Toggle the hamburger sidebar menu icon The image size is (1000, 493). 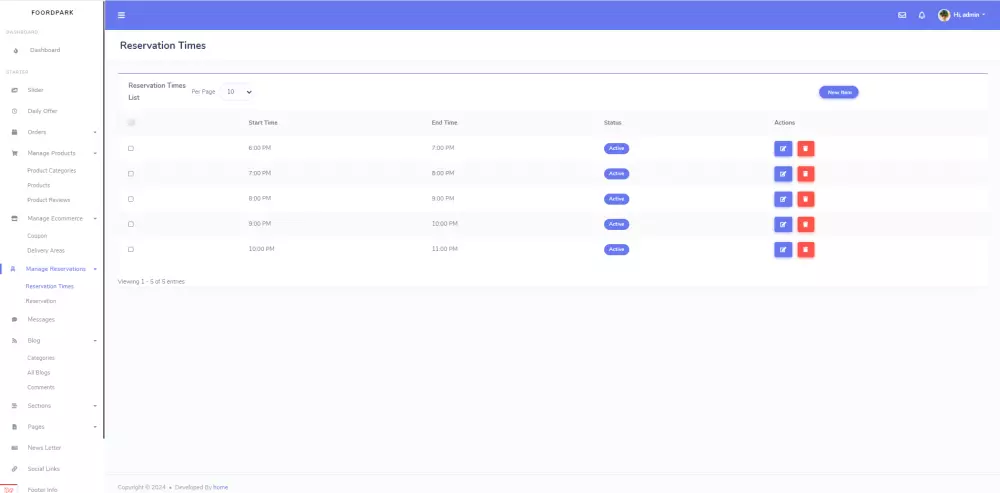click(x=121, y=15)
